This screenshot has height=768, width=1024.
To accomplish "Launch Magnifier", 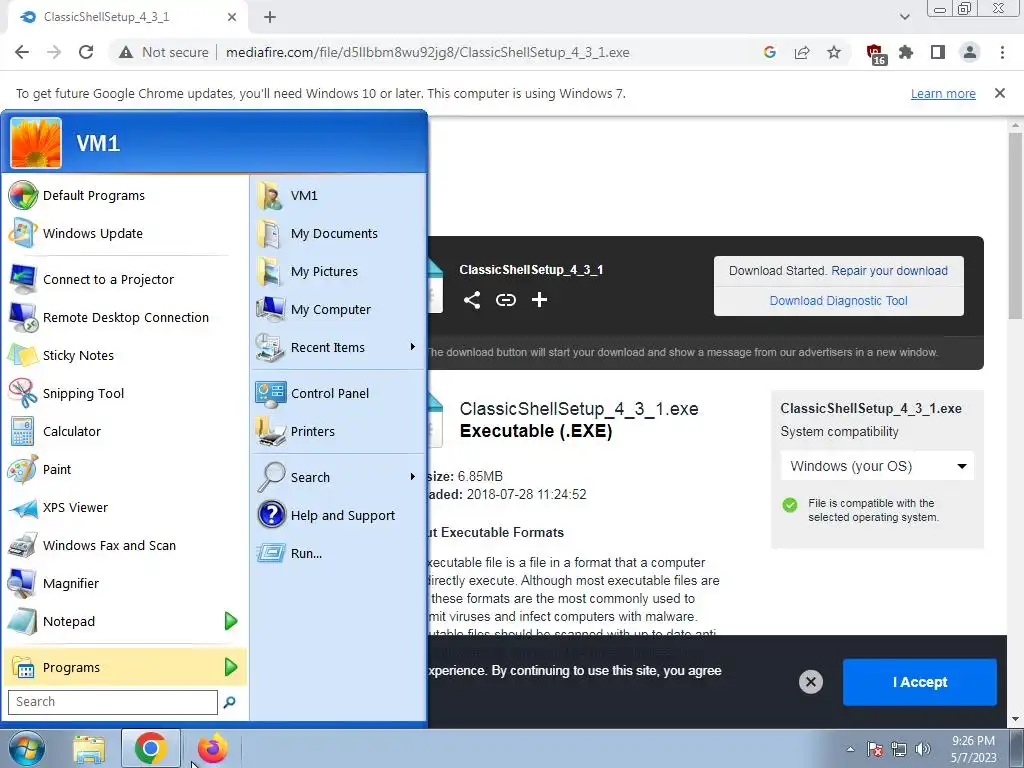I will click(124, 583).
